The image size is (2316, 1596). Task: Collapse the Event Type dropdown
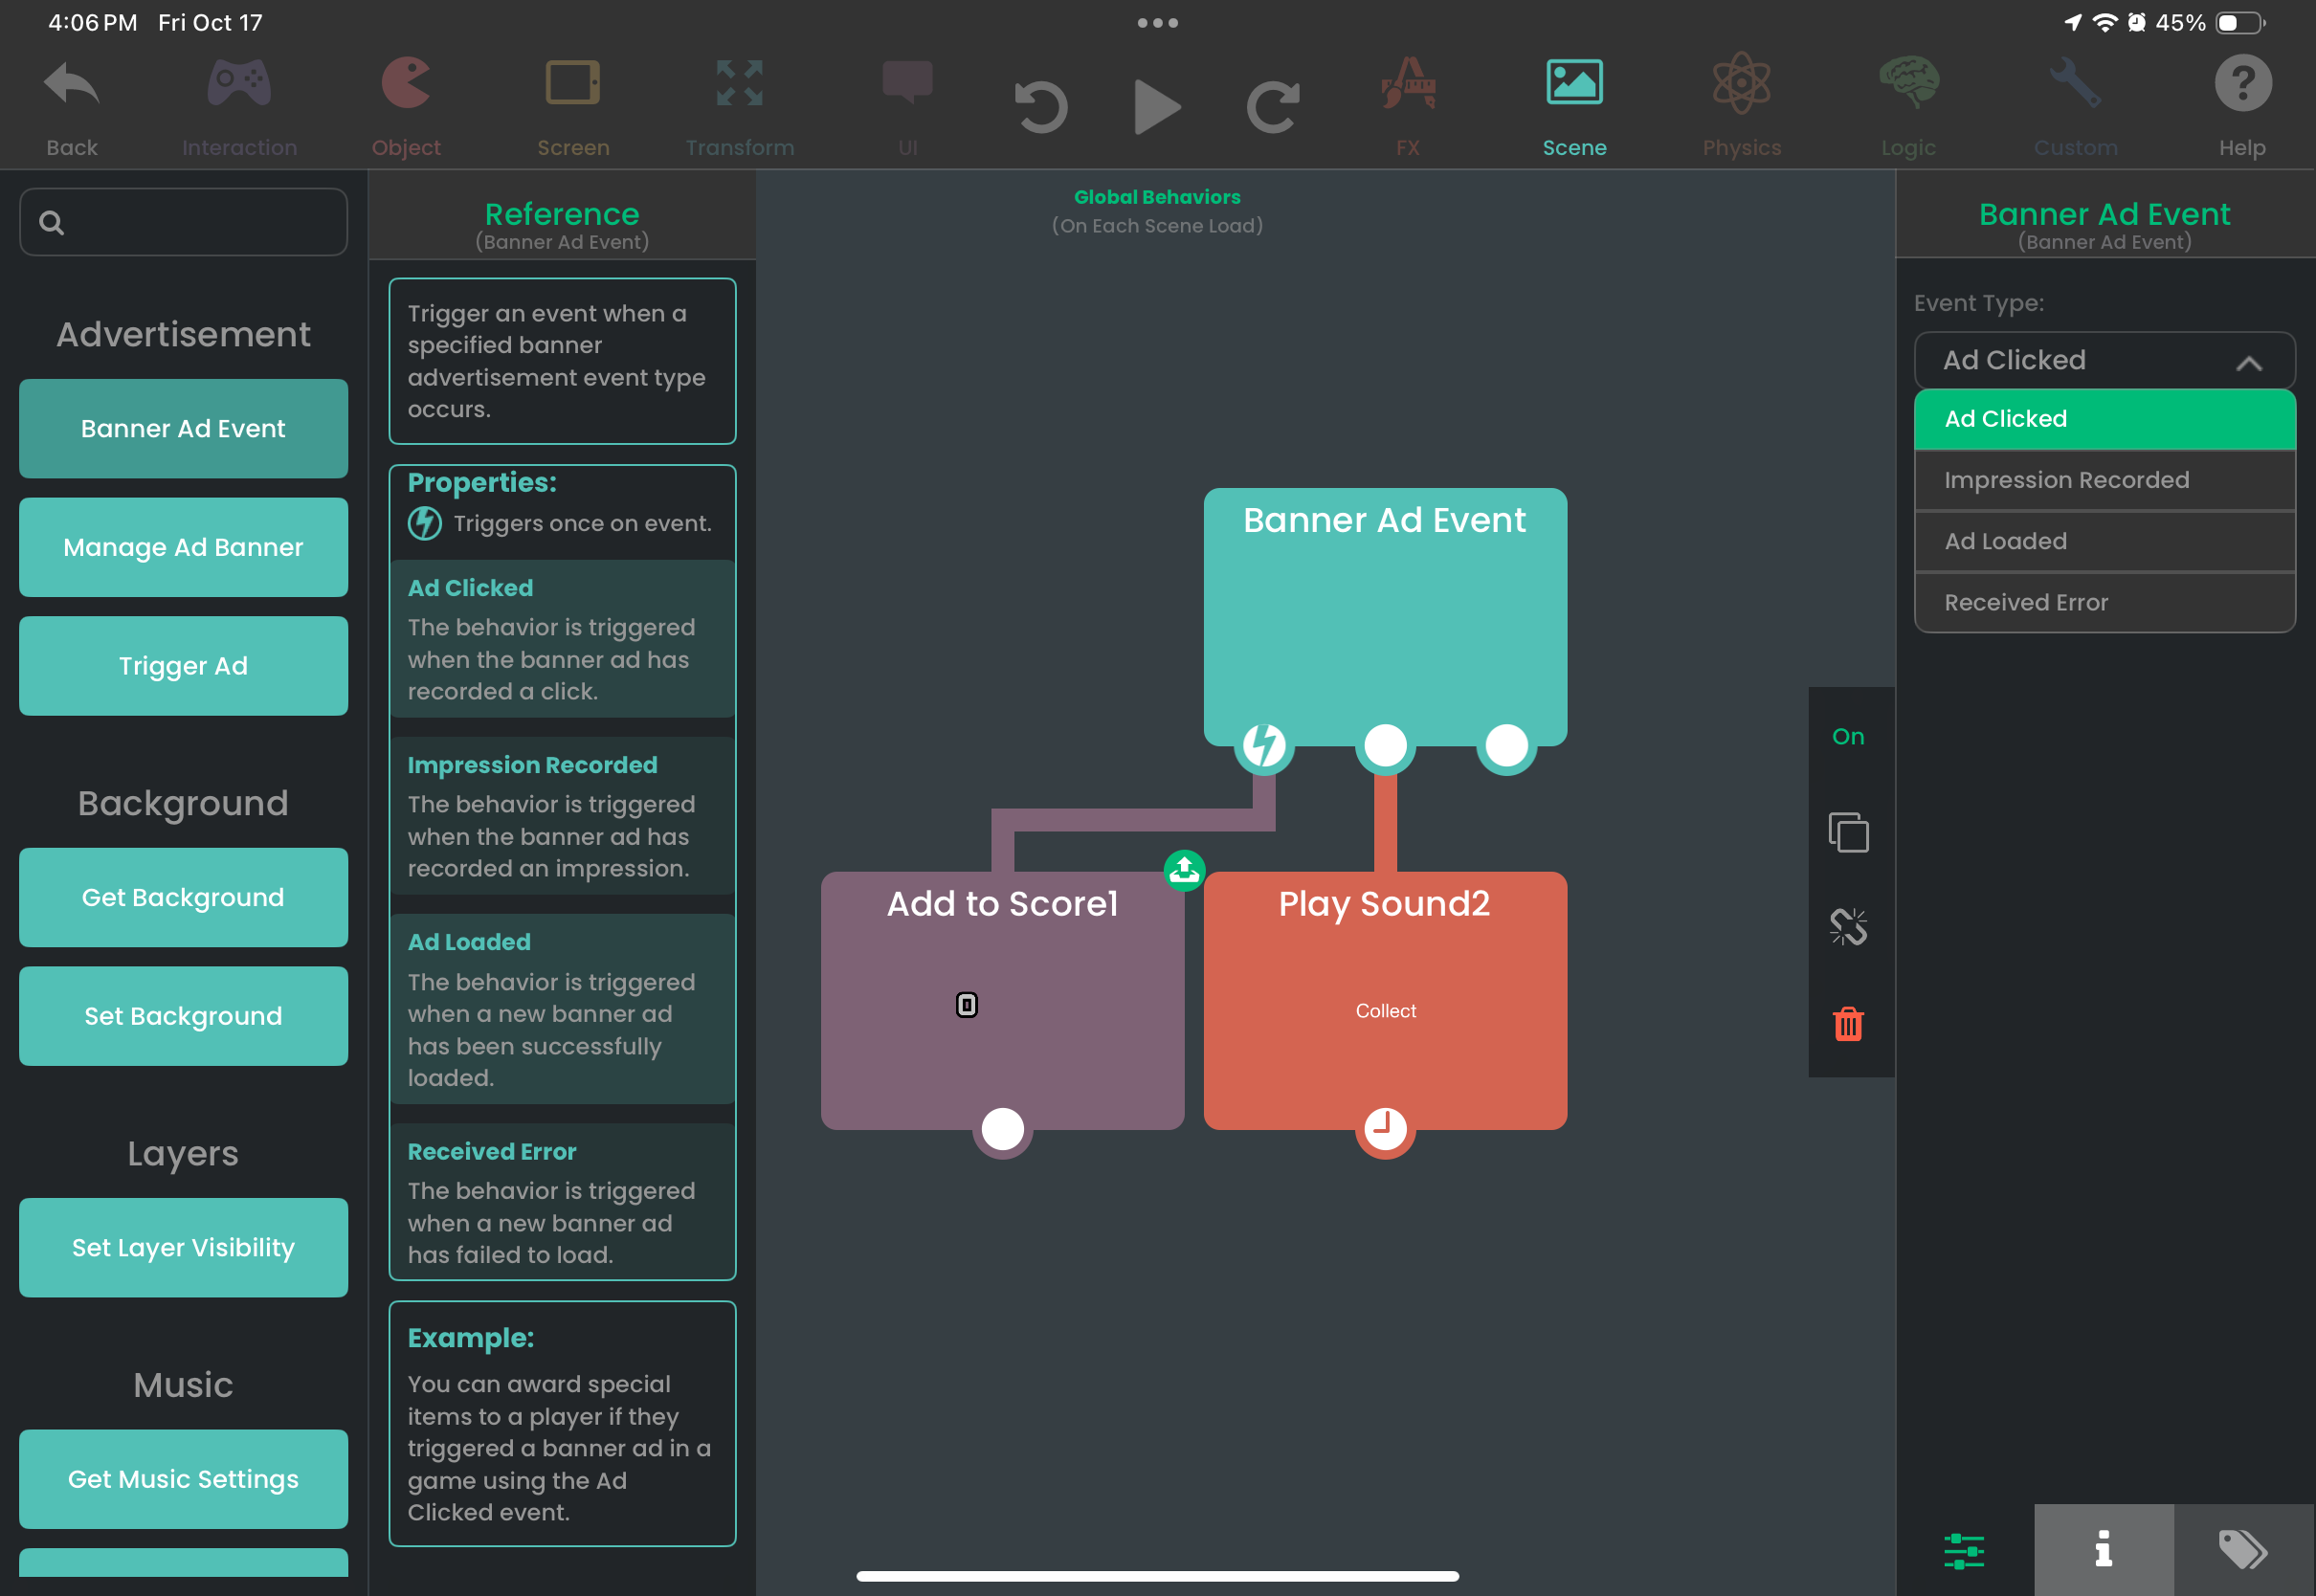(x=2249, y=362)
